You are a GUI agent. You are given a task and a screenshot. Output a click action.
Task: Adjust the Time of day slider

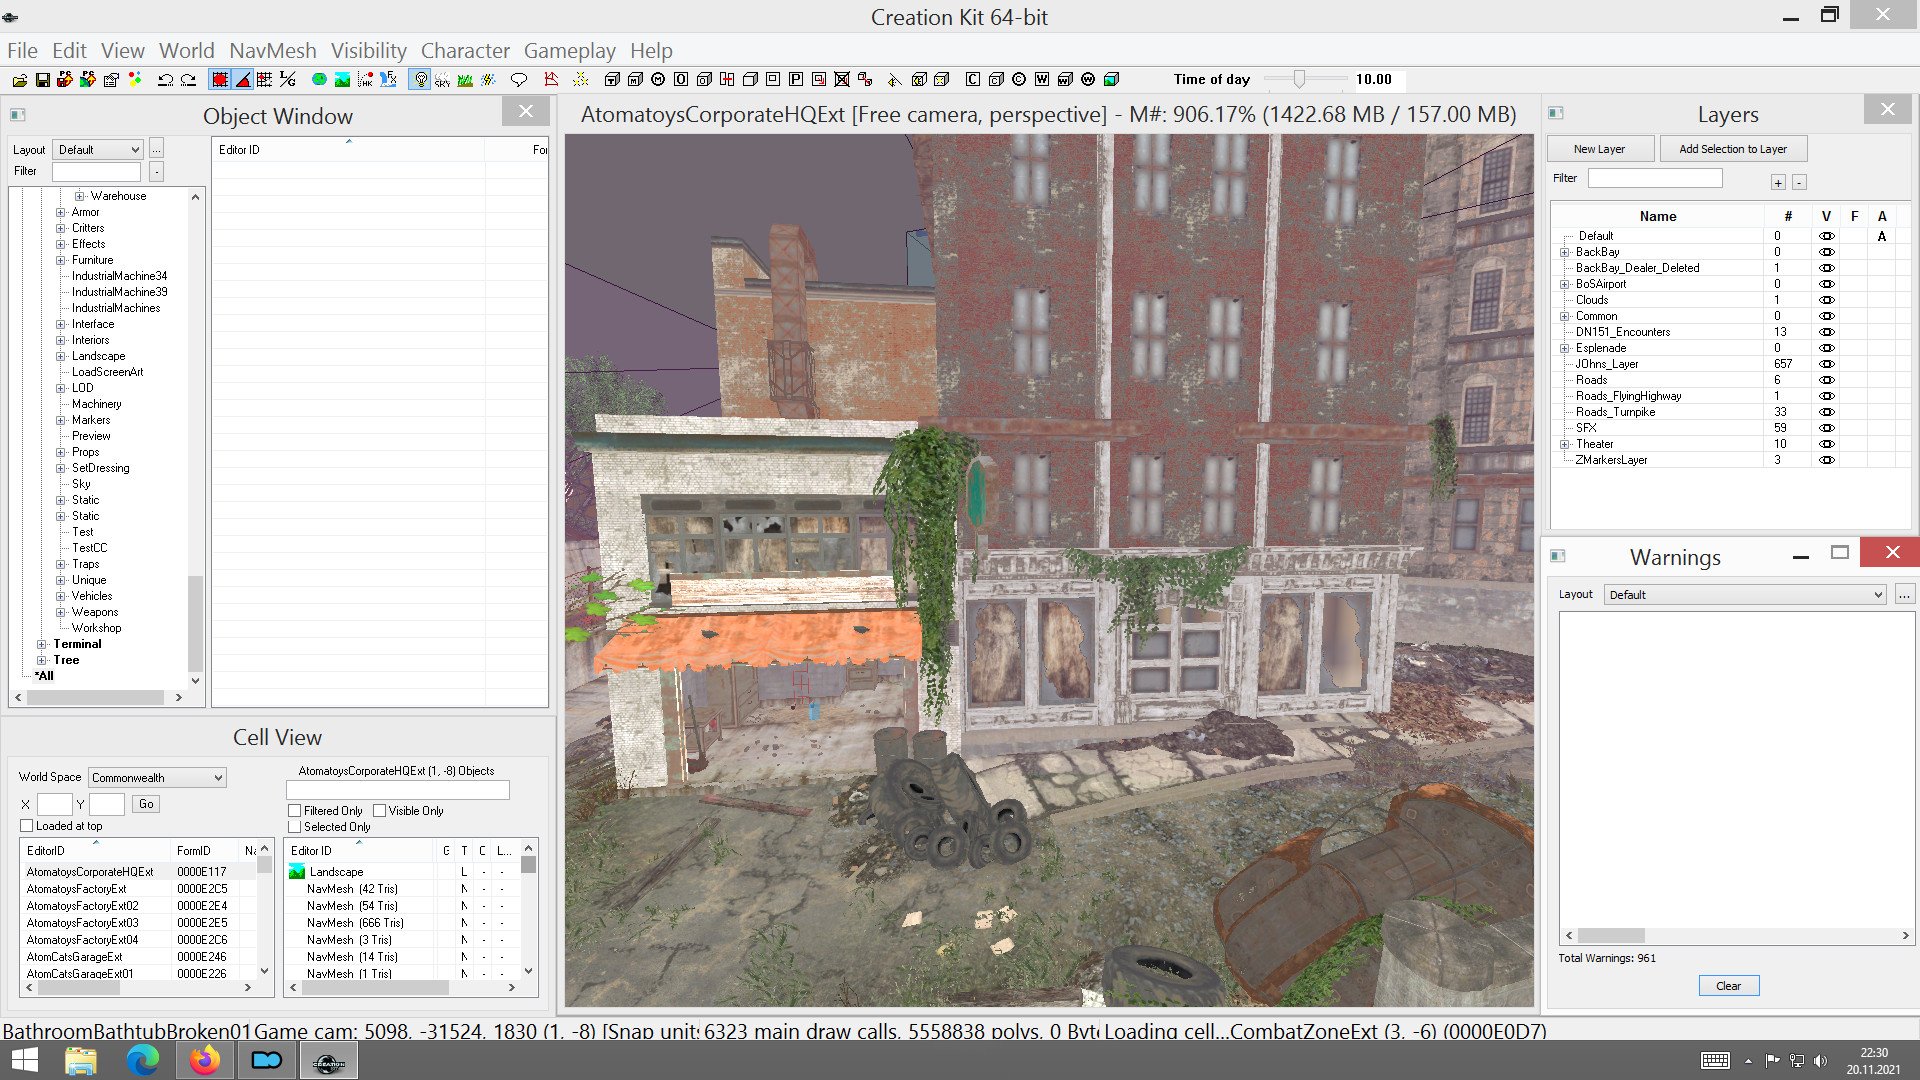(1299, 79)
